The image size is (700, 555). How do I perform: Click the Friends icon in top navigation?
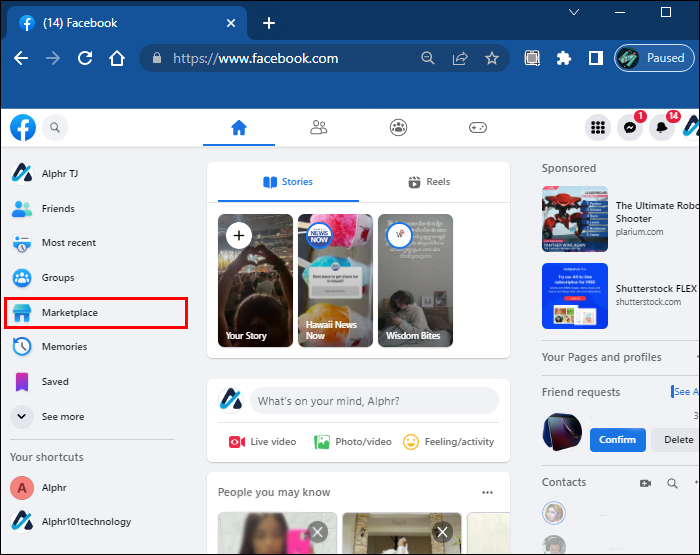click(x=319, y=127)
